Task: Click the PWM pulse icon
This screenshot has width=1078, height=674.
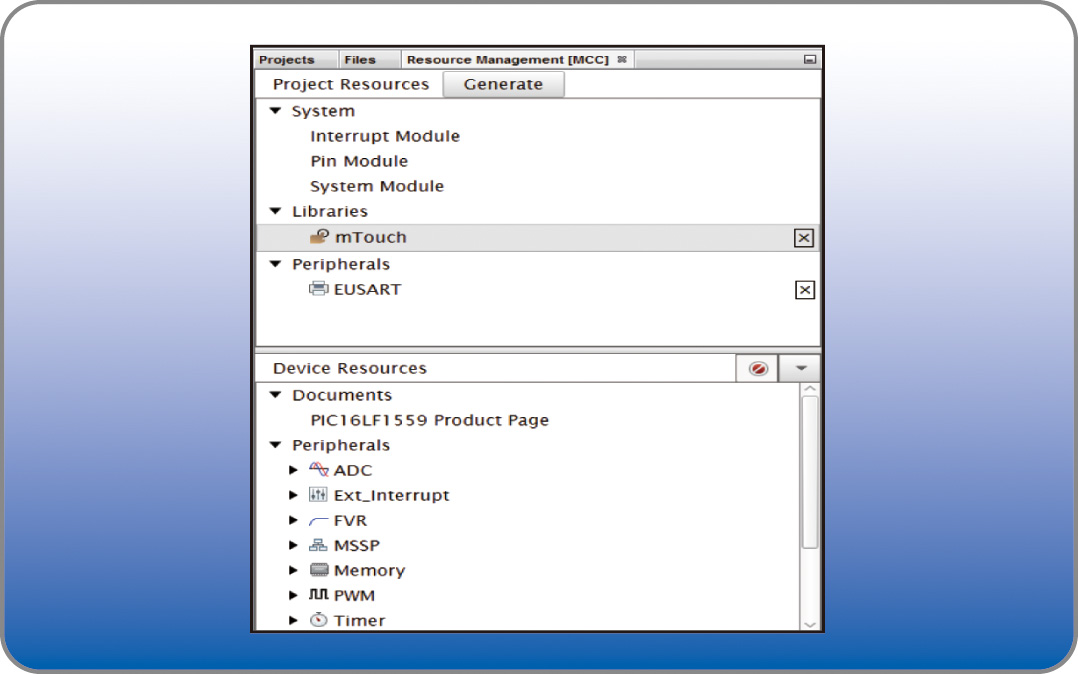Action: pyautogui.click(x=319, y=595)
